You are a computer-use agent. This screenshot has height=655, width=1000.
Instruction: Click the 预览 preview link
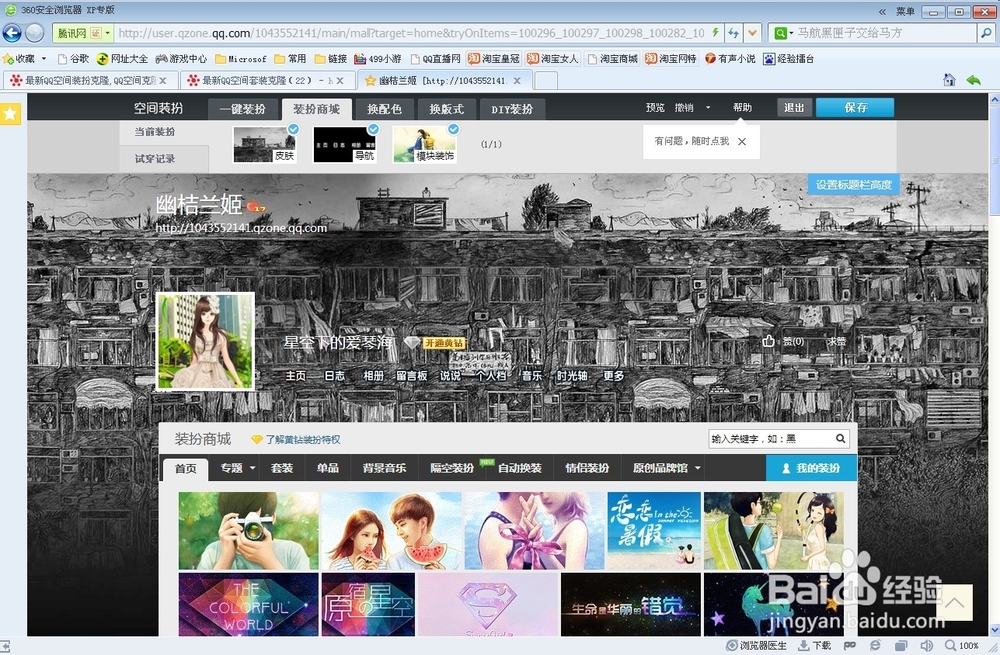click(x=655, y=107)
